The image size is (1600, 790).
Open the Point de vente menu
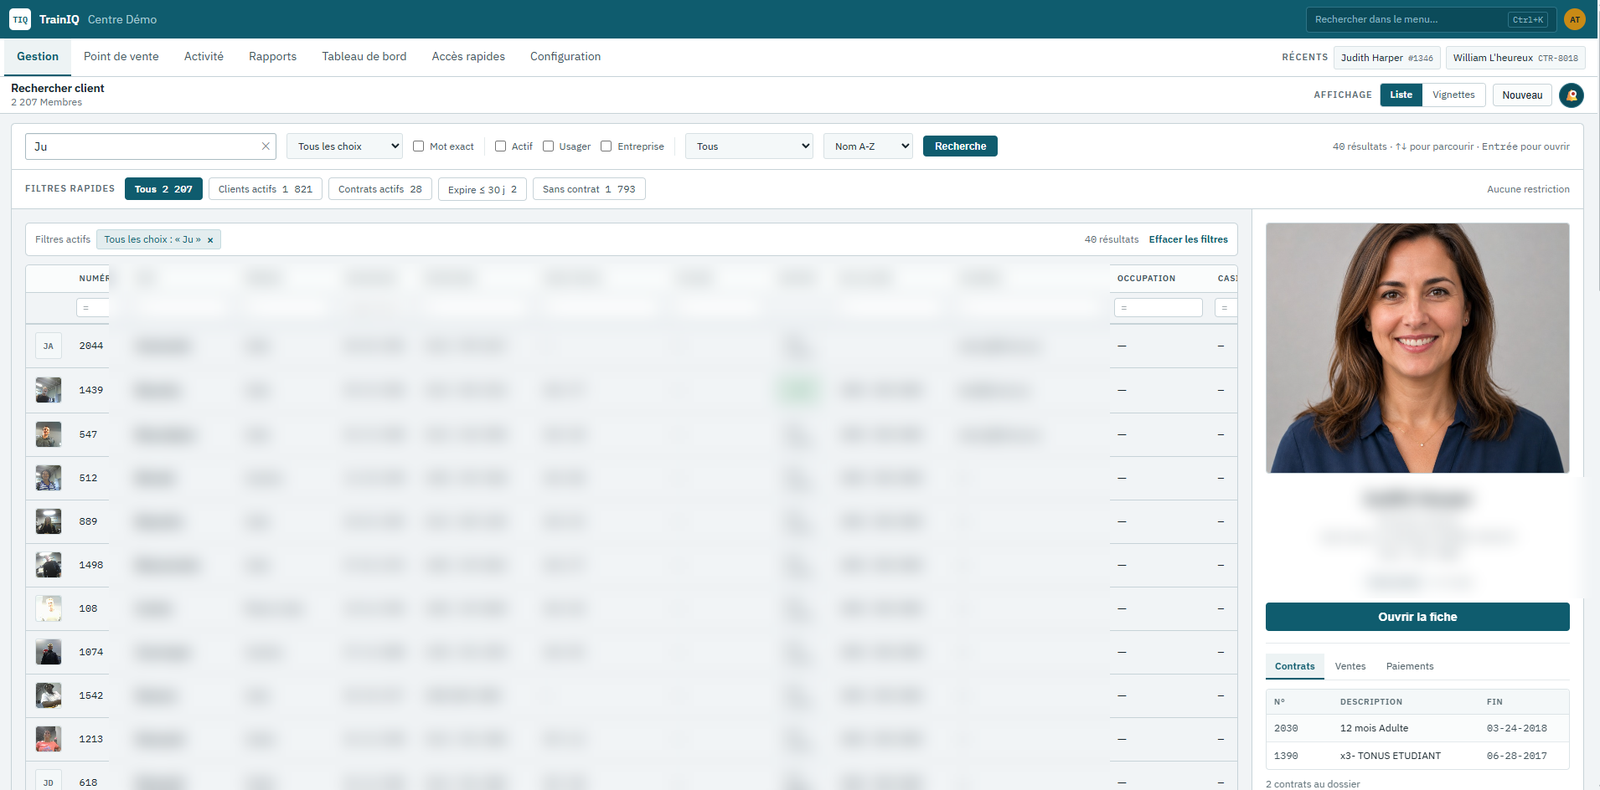pyautogui.click(x=121, y=57)
